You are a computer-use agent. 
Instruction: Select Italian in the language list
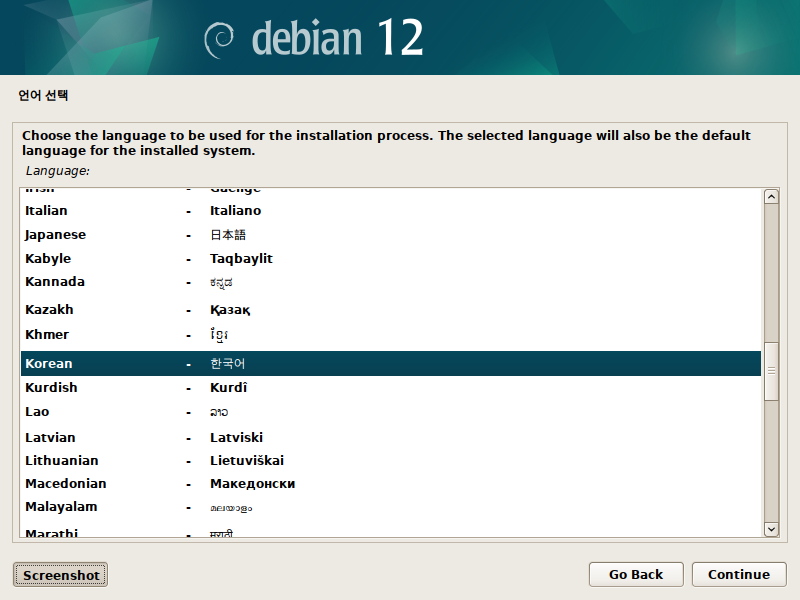[391, 211]
